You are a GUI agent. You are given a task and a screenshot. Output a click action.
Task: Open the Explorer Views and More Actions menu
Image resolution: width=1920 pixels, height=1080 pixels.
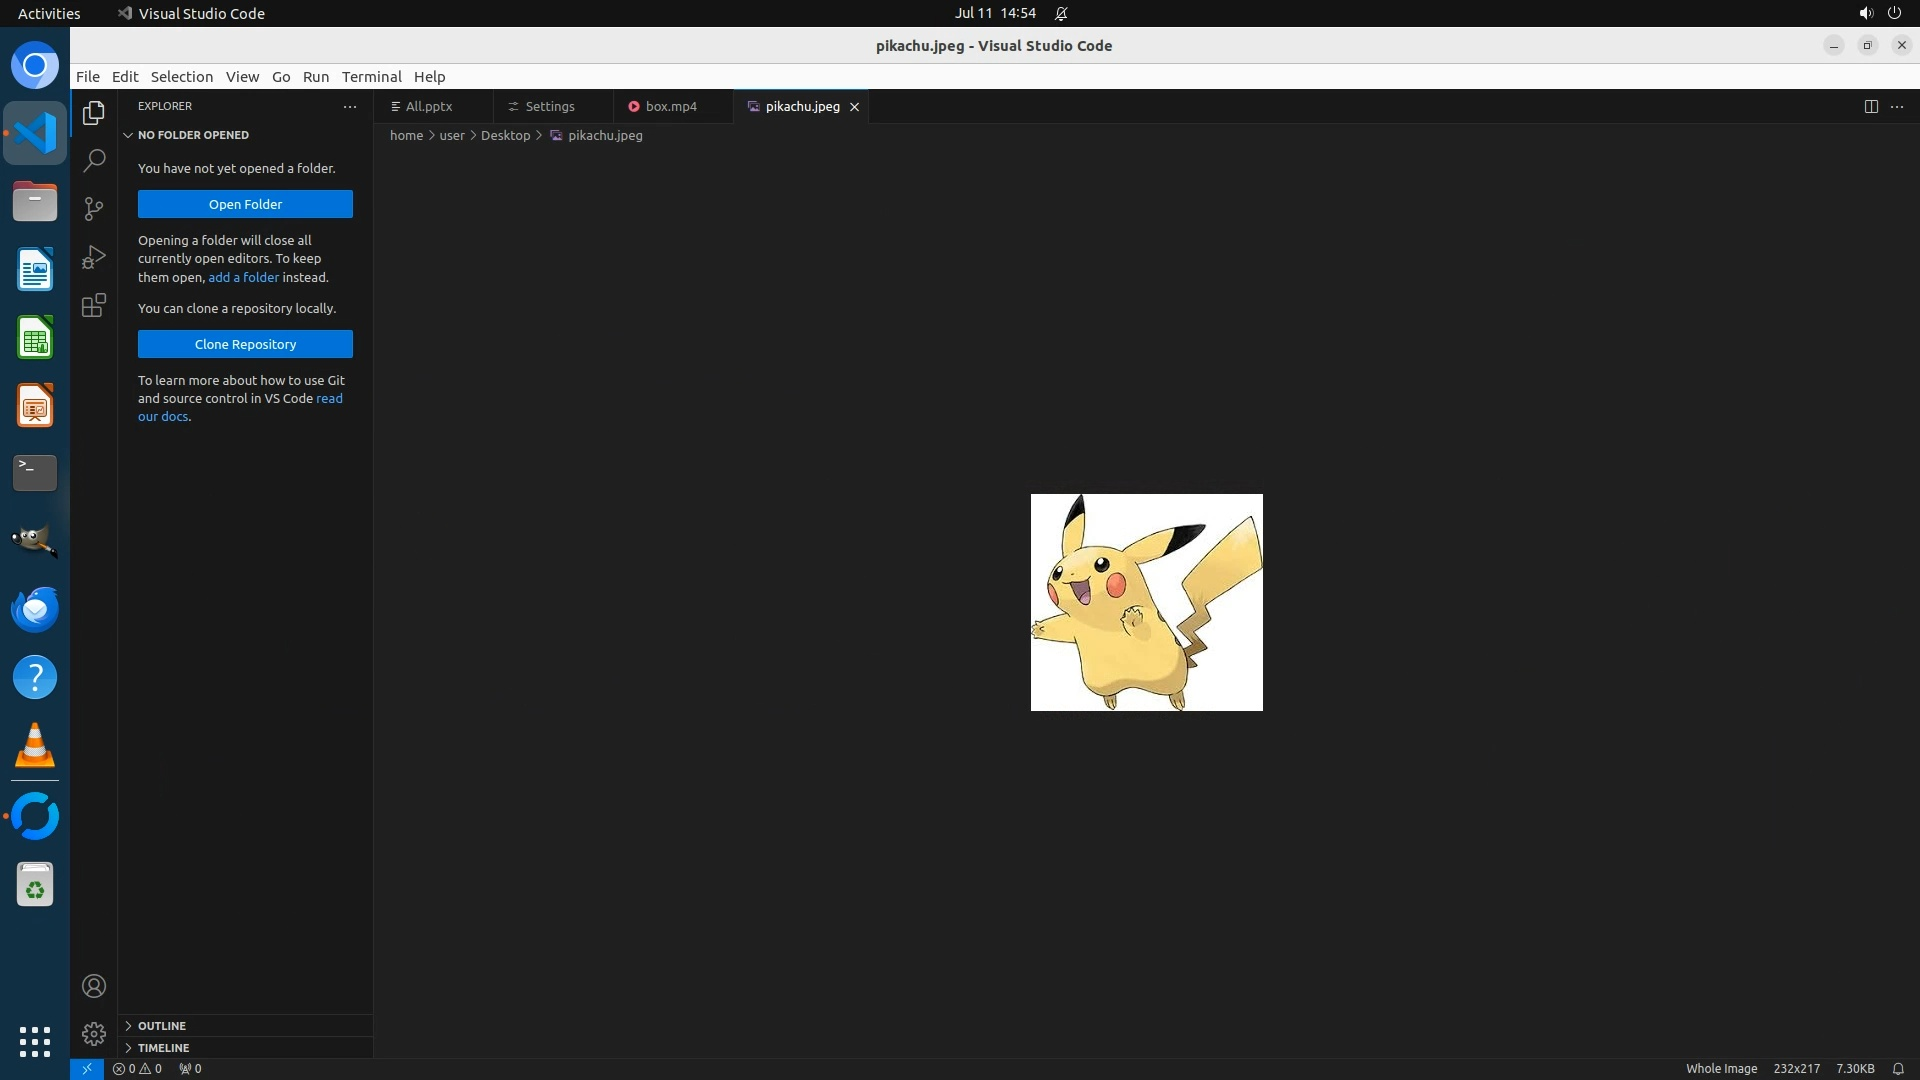click(x=350, y=106)
